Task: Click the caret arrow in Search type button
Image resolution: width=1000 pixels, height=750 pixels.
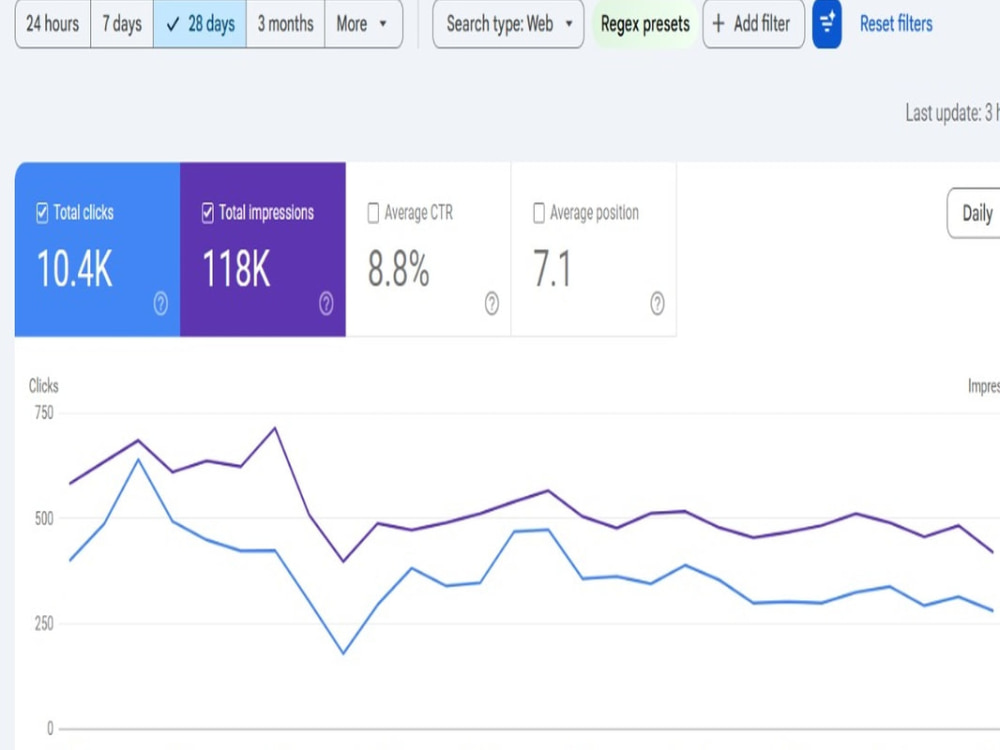Action: [x=569, y=24]
